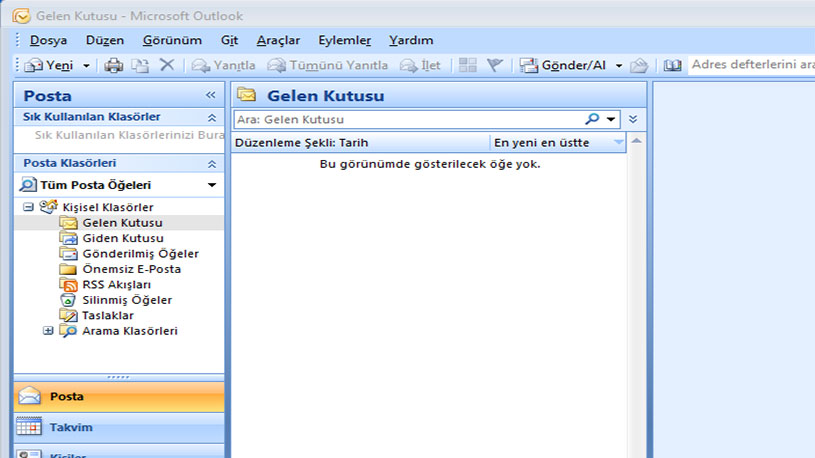Expand the query builder chevron
The width and height of the screenshot is (815, 458).
point(633,120)
